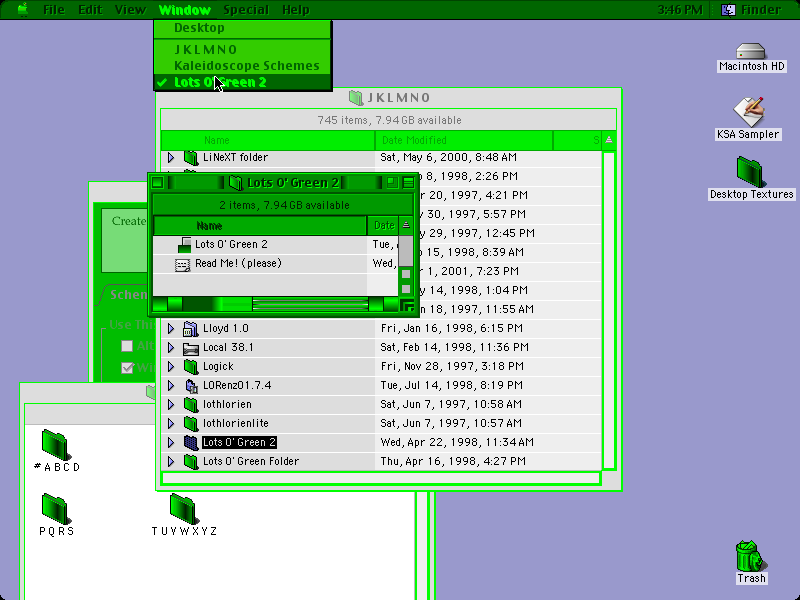Click the lothlorien folder icon
The width and height of the screenshot is (800, 600).
(x=191, y=405)
